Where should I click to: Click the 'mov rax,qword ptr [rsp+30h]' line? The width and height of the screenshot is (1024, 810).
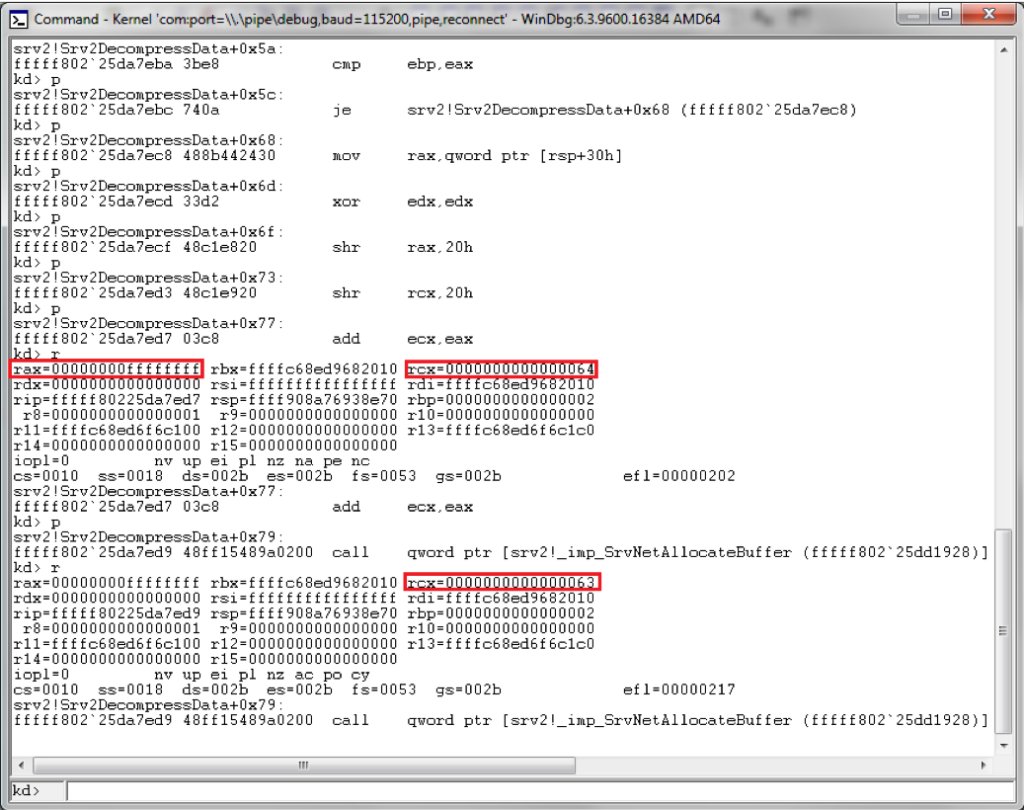[x=317, y=155]
